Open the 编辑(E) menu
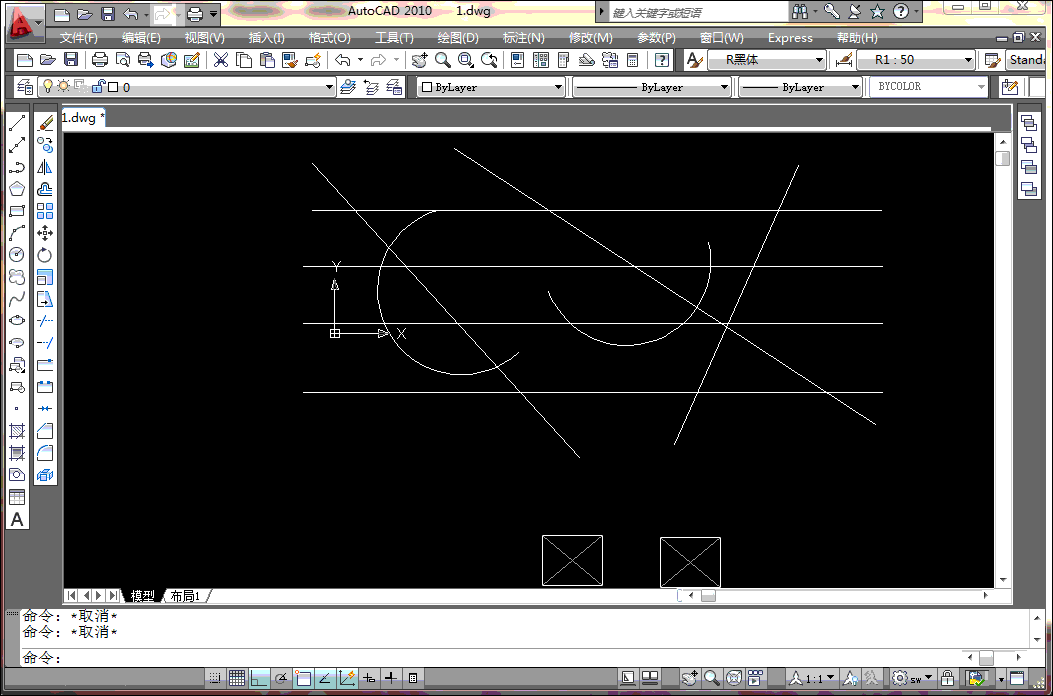This screenshot has height=696, width=1053. tap(141, 38)
